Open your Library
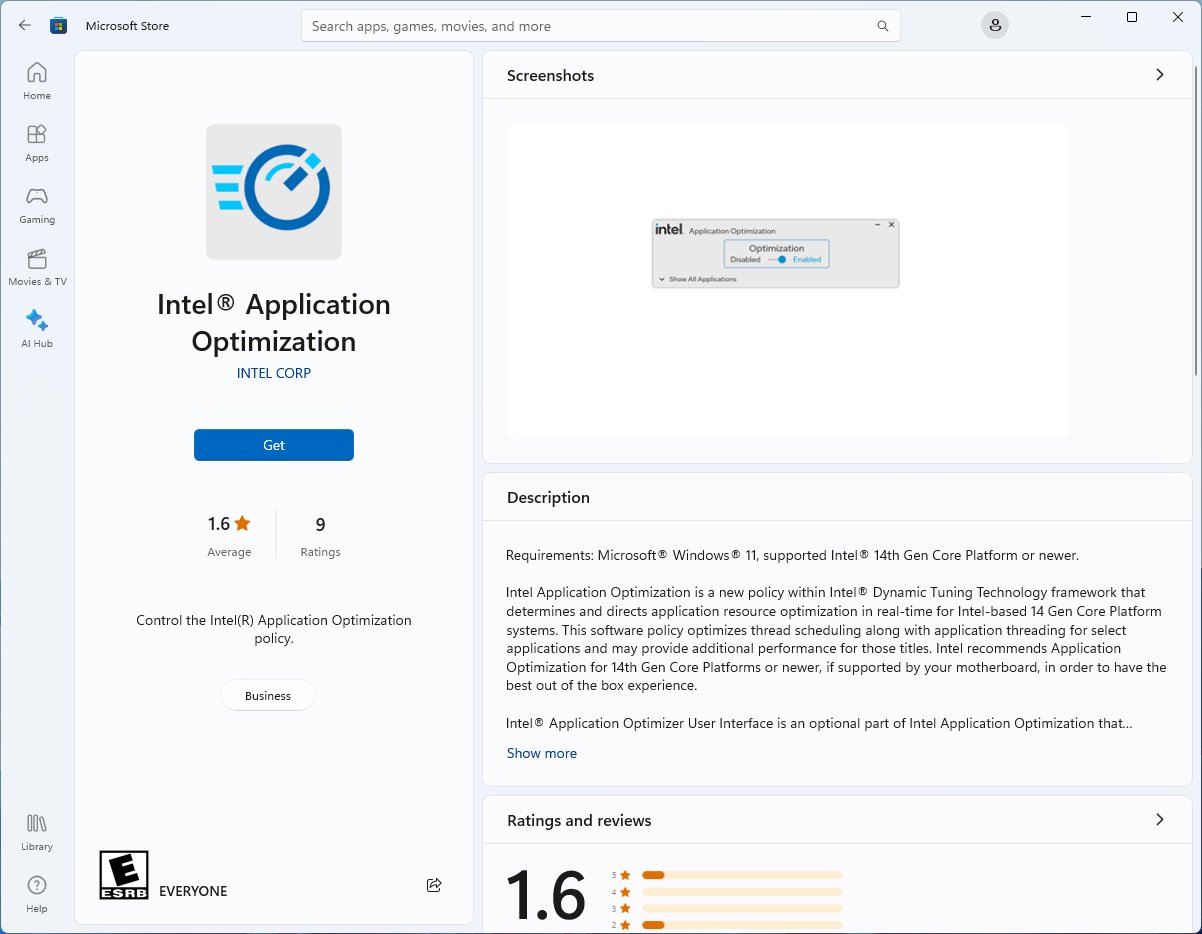 pos(36,831)
